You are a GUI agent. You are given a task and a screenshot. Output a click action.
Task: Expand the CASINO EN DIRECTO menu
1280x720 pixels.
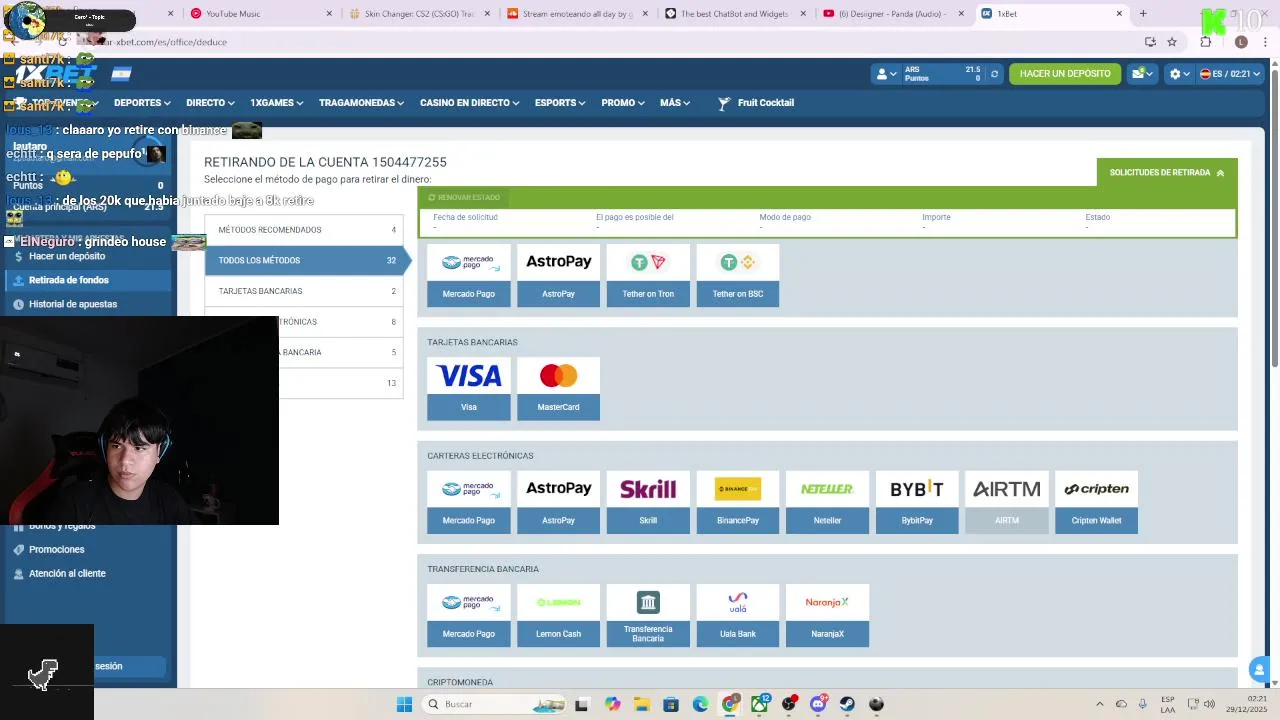click(x=470, y=103)
